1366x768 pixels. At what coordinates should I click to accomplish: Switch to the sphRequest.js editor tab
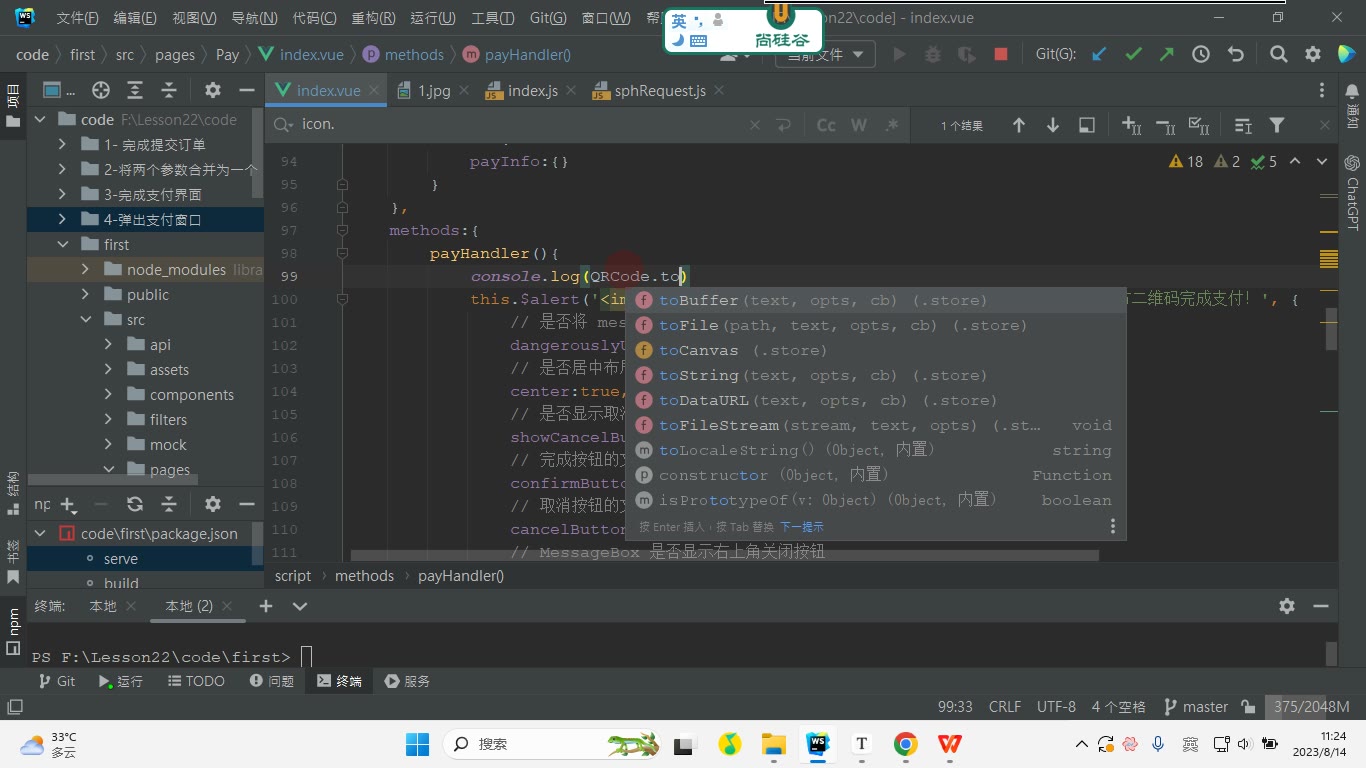tap(660, 91)
